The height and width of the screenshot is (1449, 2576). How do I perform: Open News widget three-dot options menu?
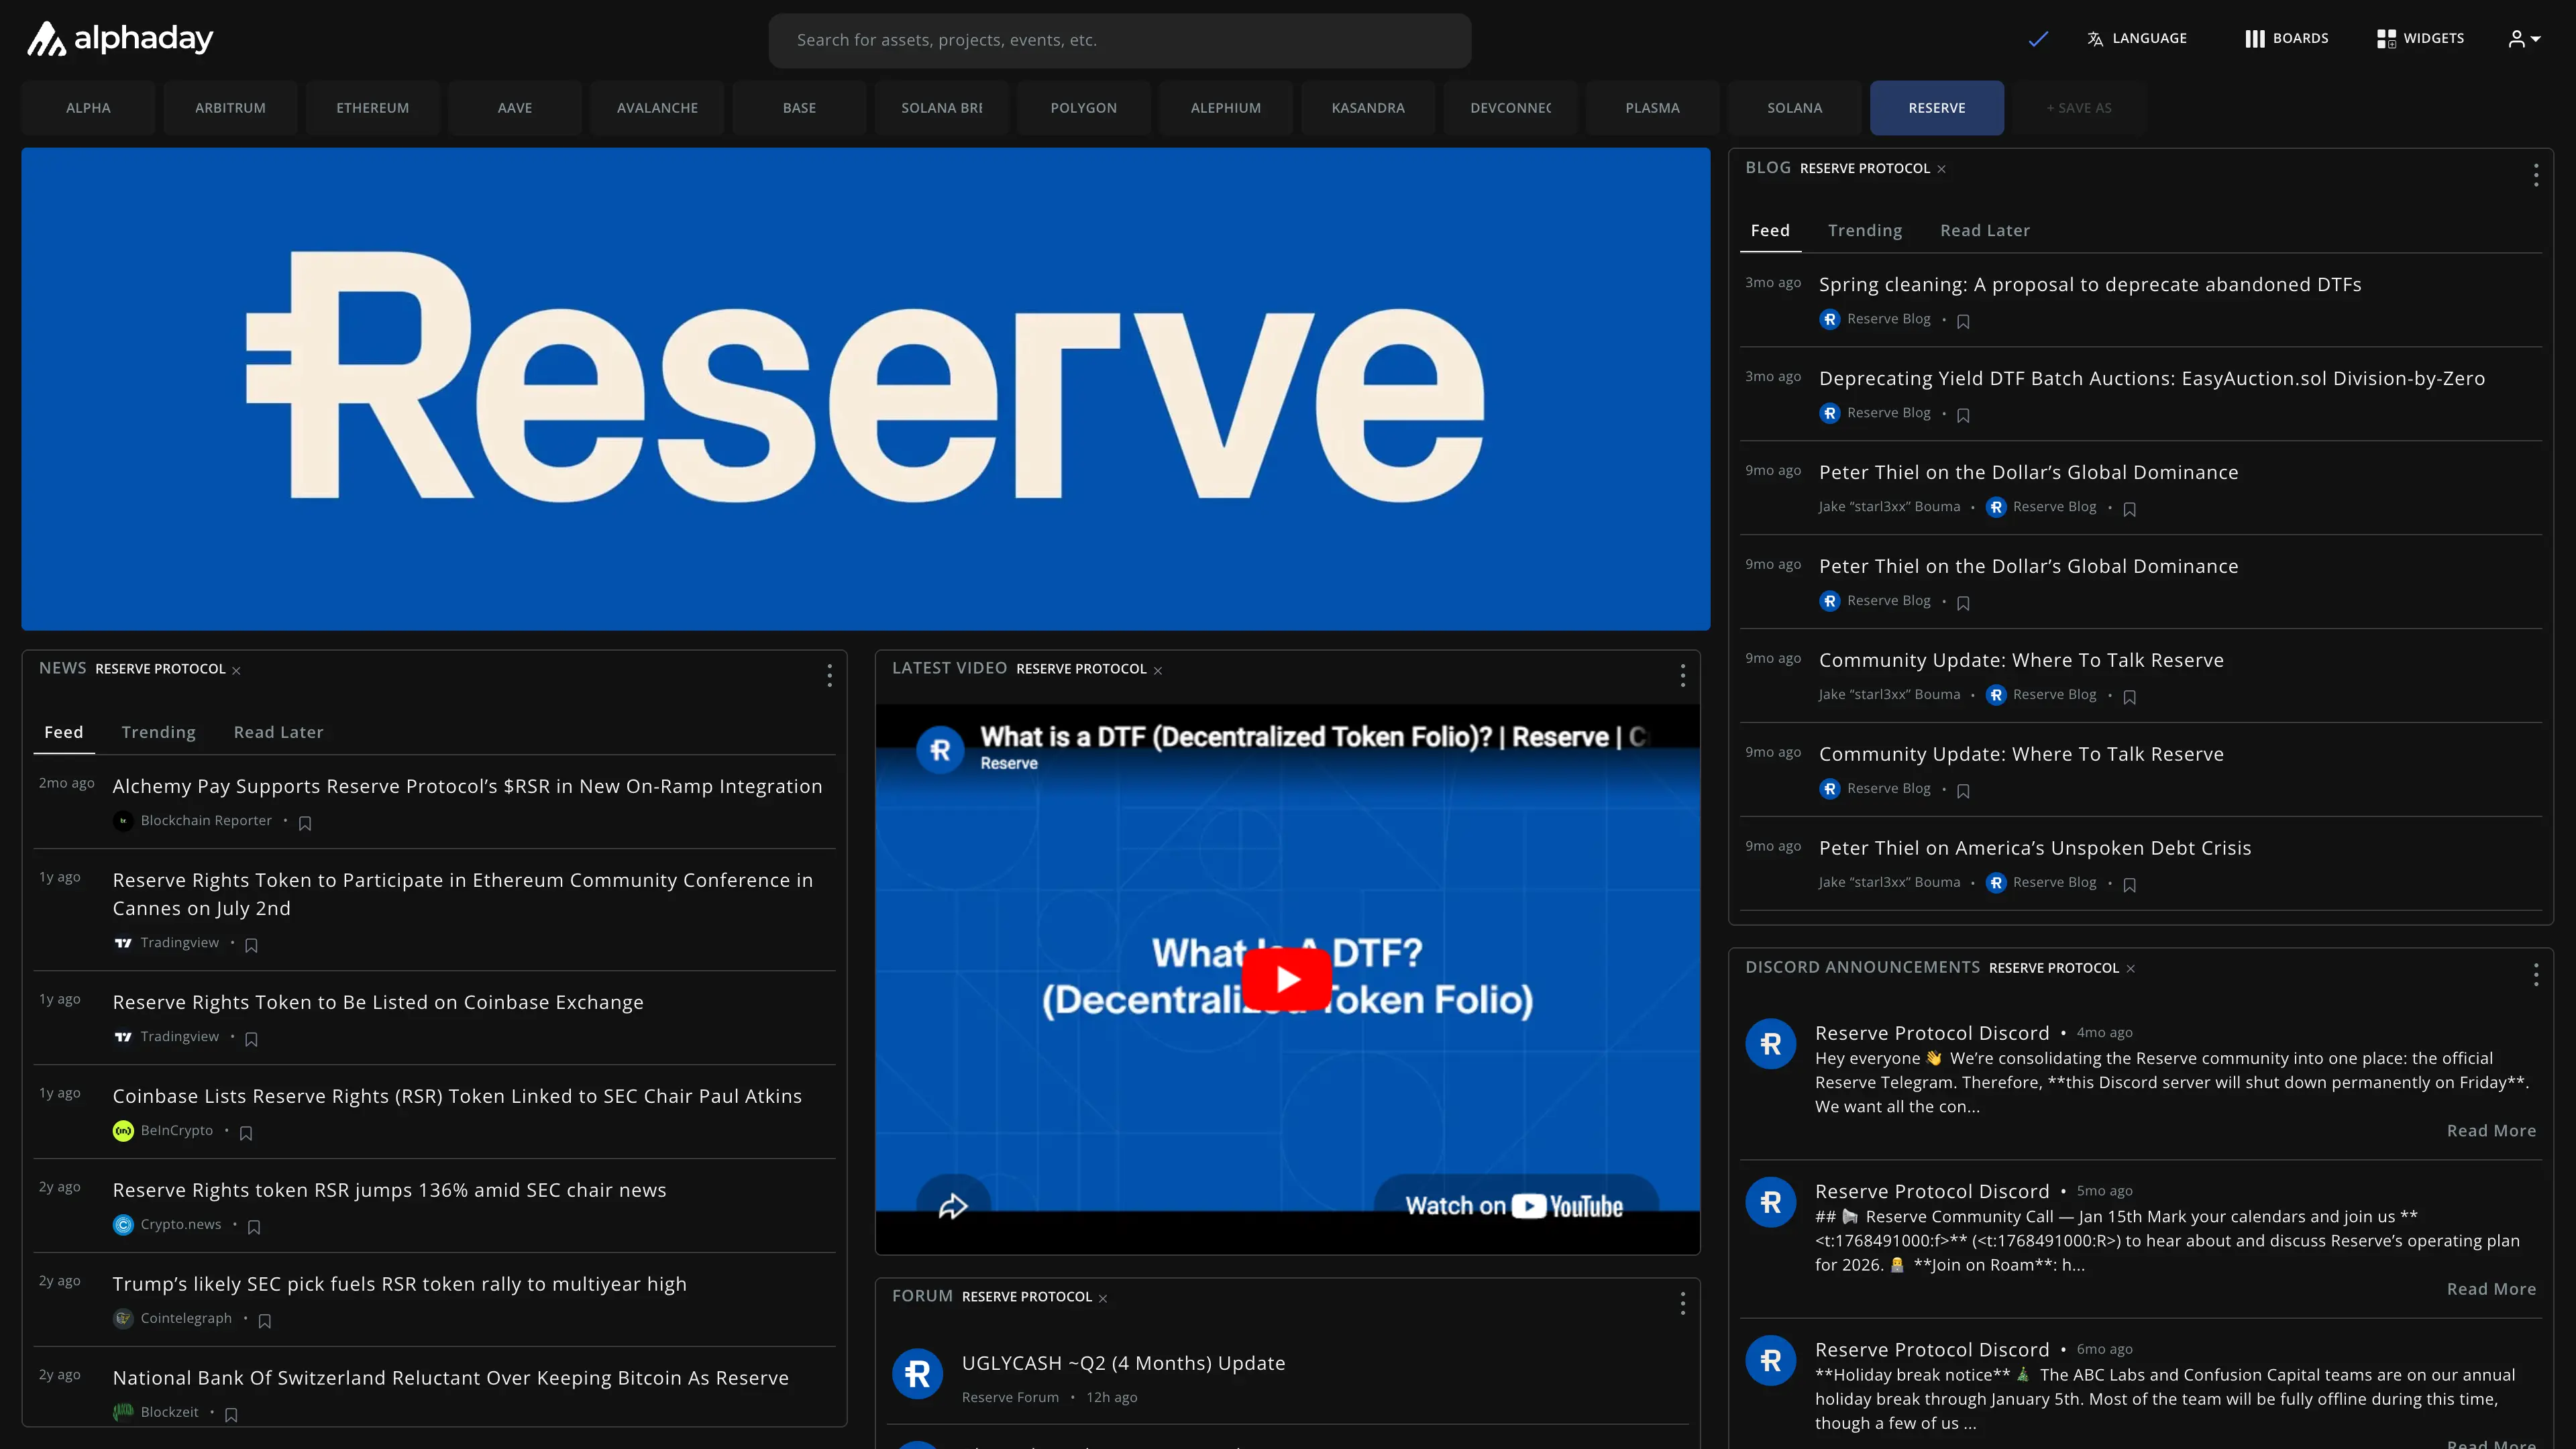[x=829, y=676]
